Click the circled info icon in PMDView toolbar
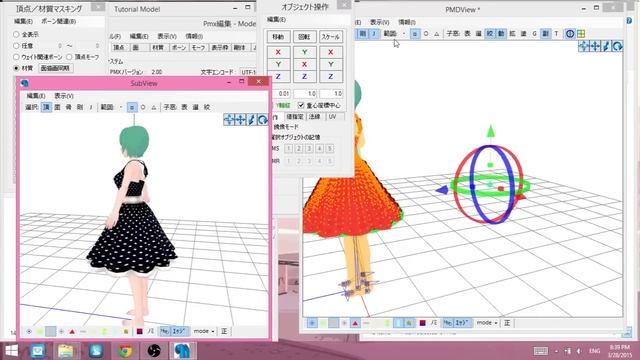 tap(570, 34)
